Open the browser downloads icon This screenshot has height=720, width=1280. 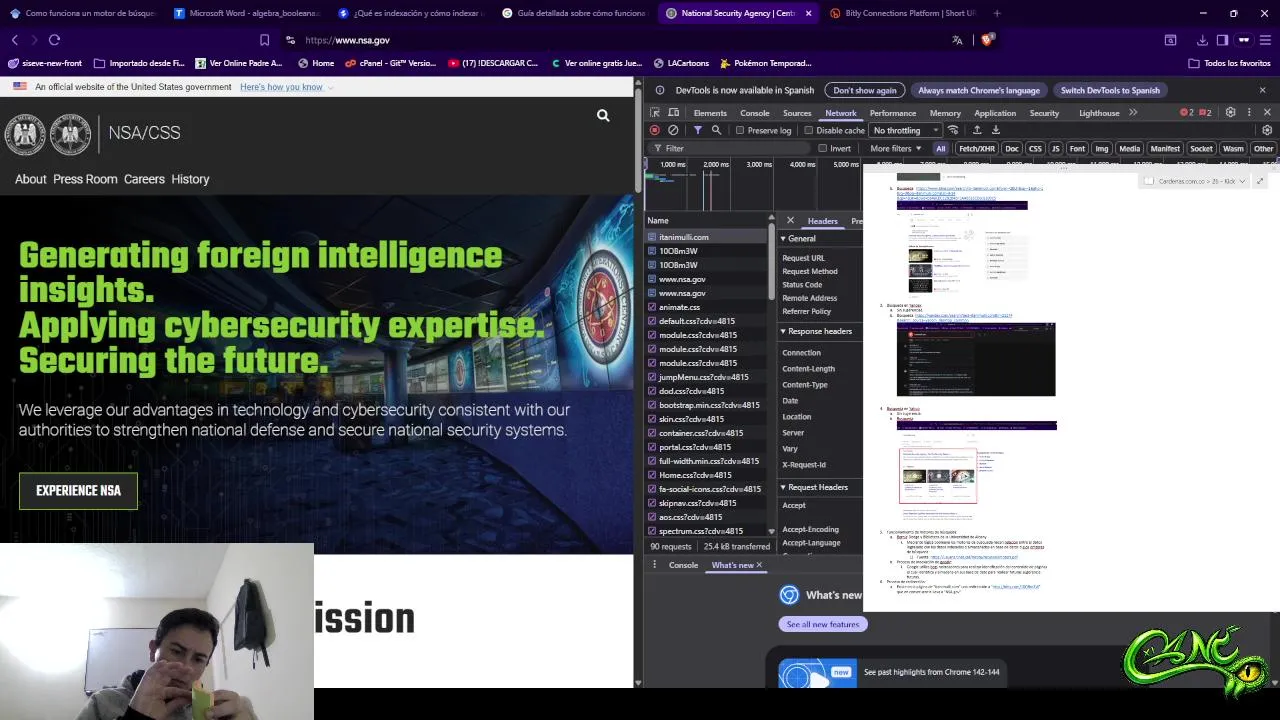click(x=1202, y=40)
